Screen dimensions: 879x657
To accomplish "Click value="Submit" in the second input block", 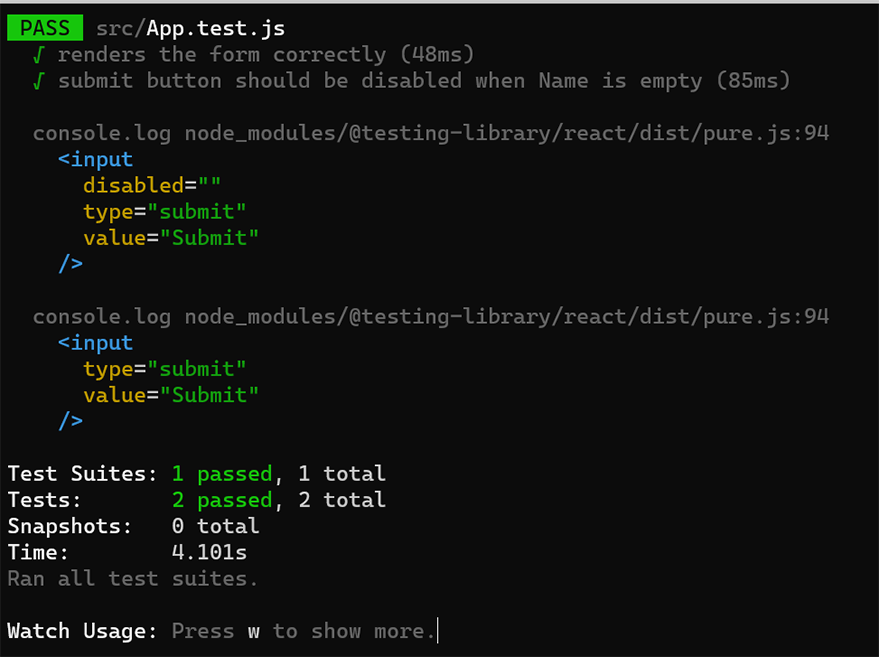I will pyautogui.click(x=171, y=395).
